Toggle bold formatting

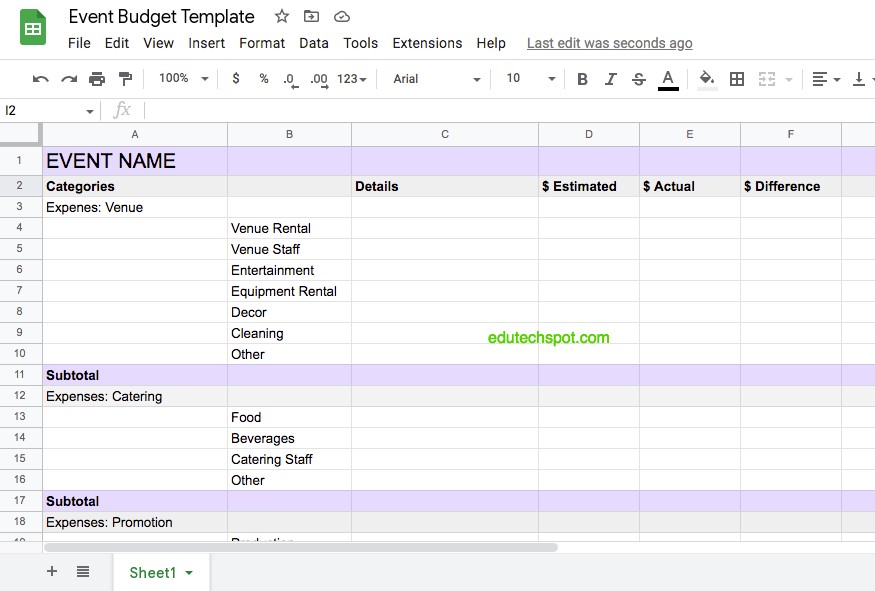583,78
